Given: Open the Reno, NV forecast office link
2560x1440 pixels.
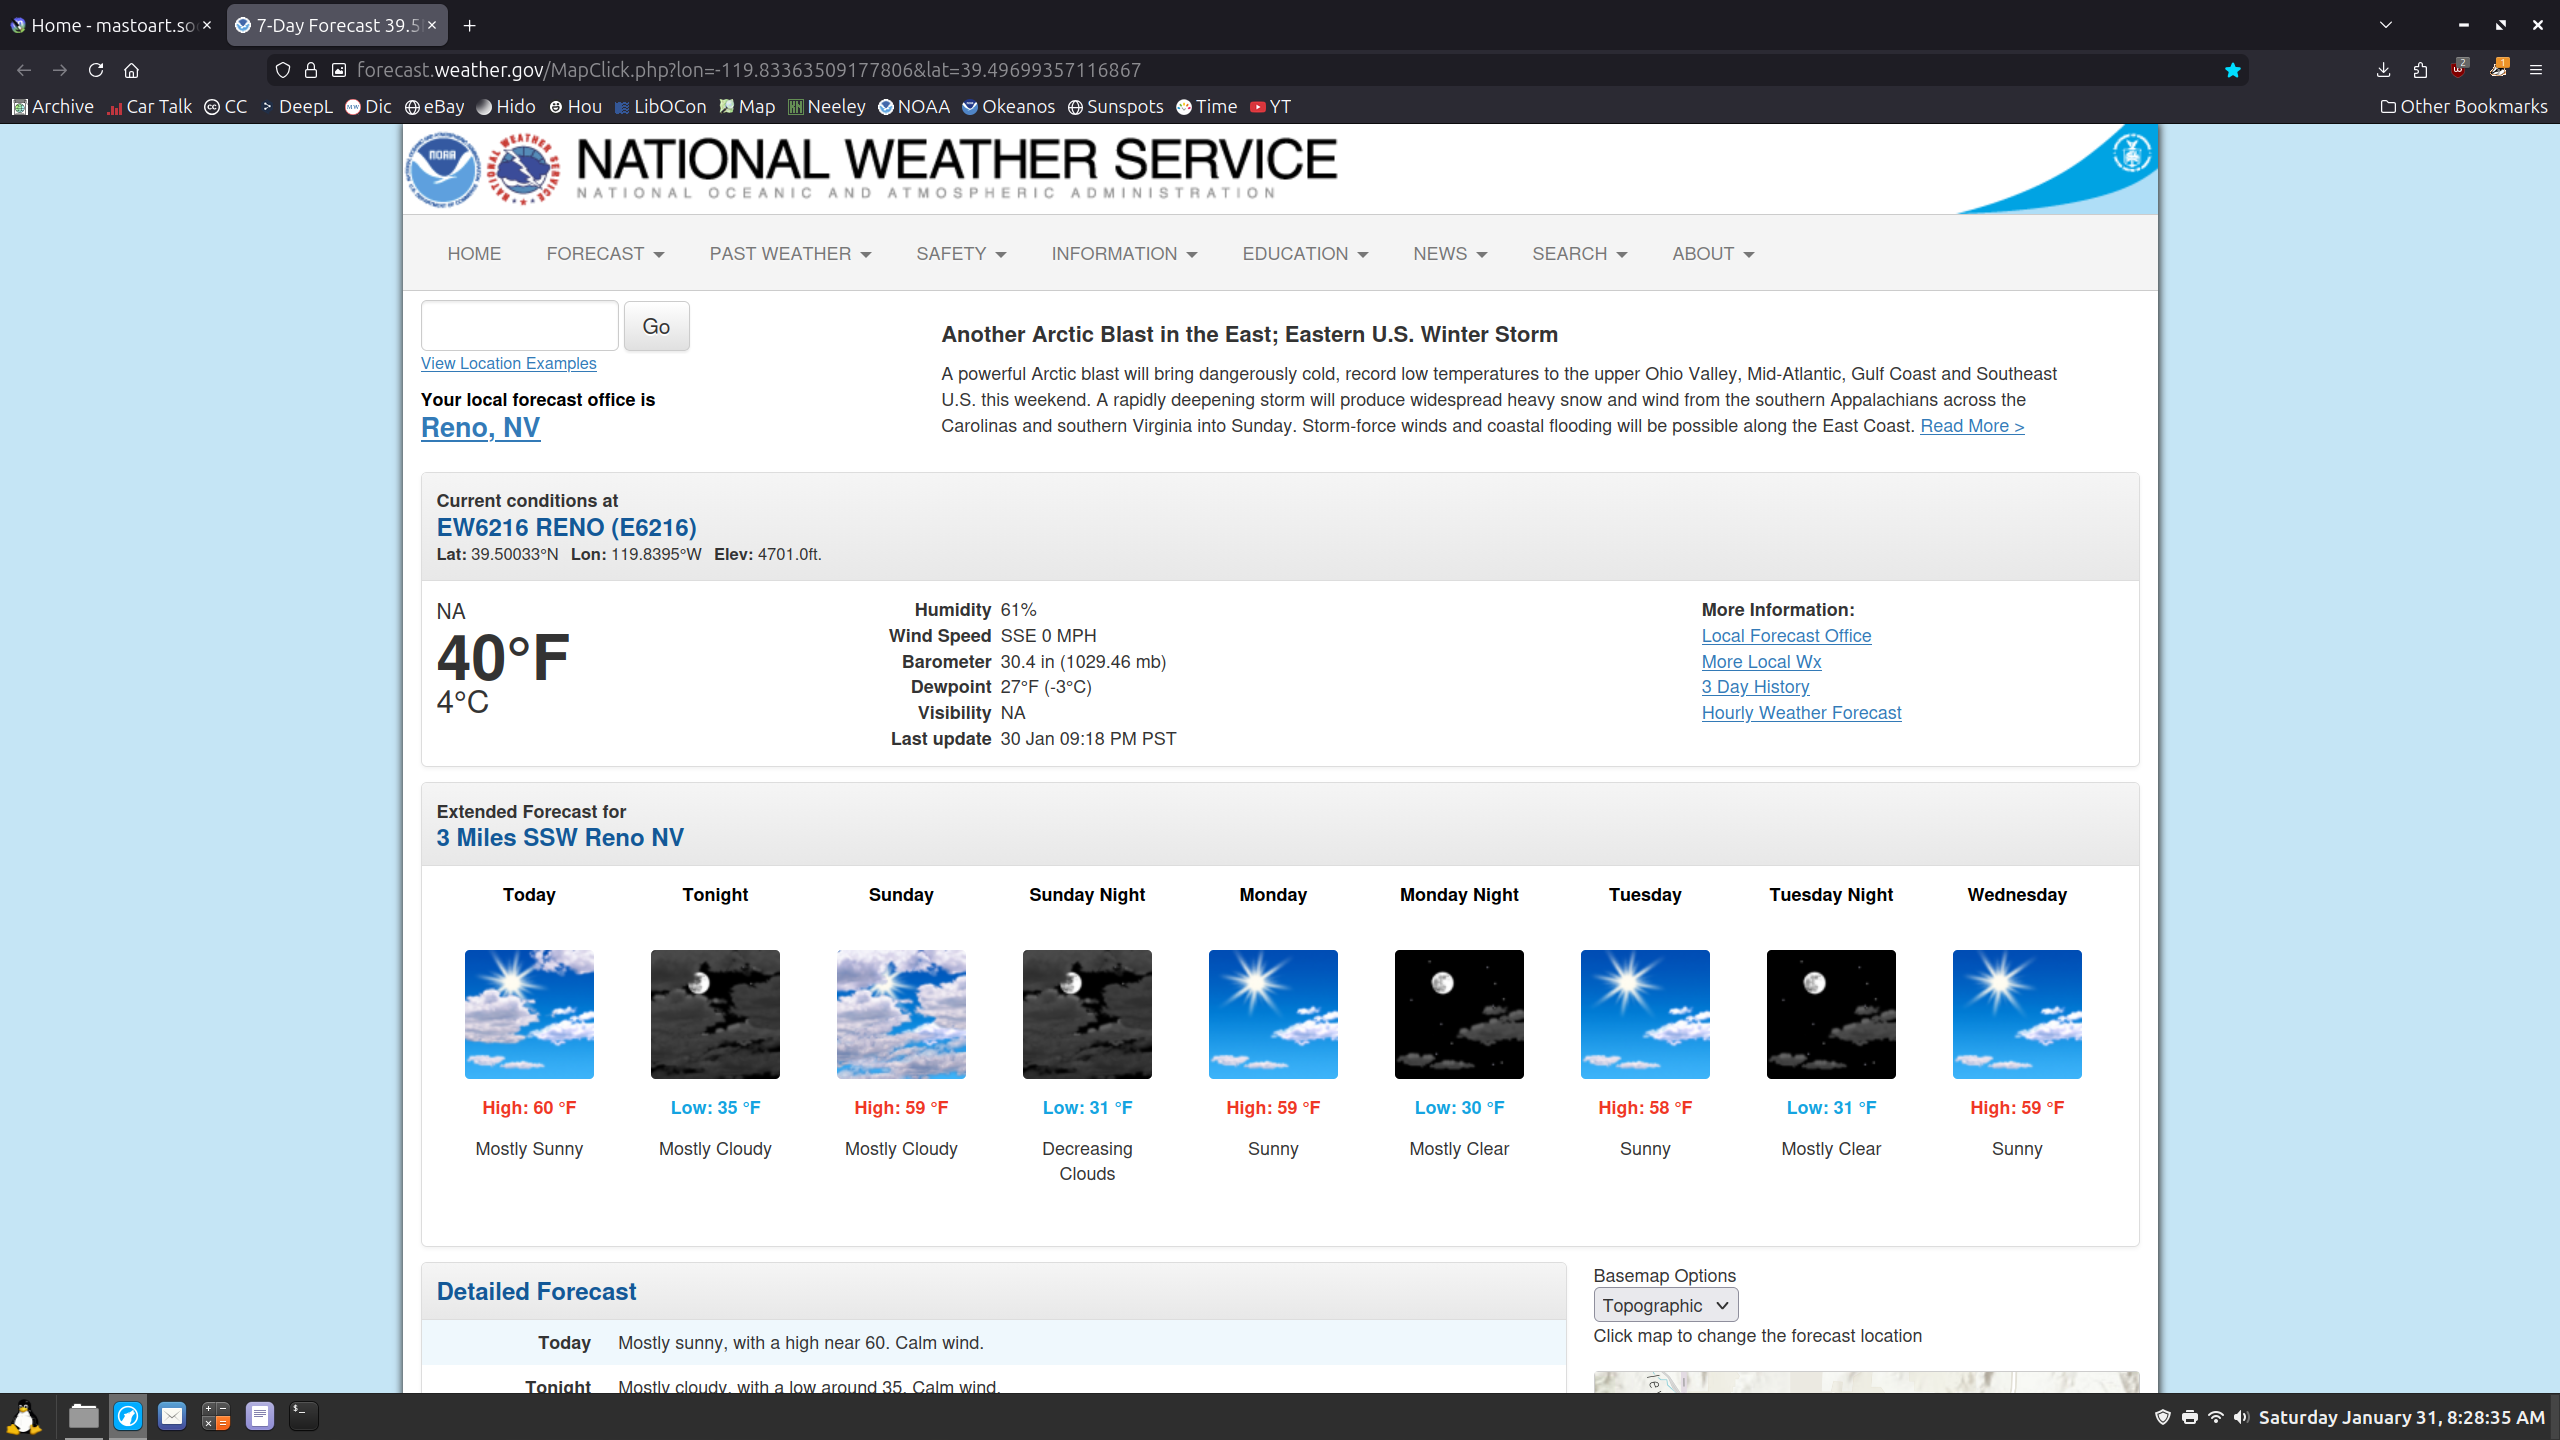Looking at the screenshot, I should tap(480, 428).
